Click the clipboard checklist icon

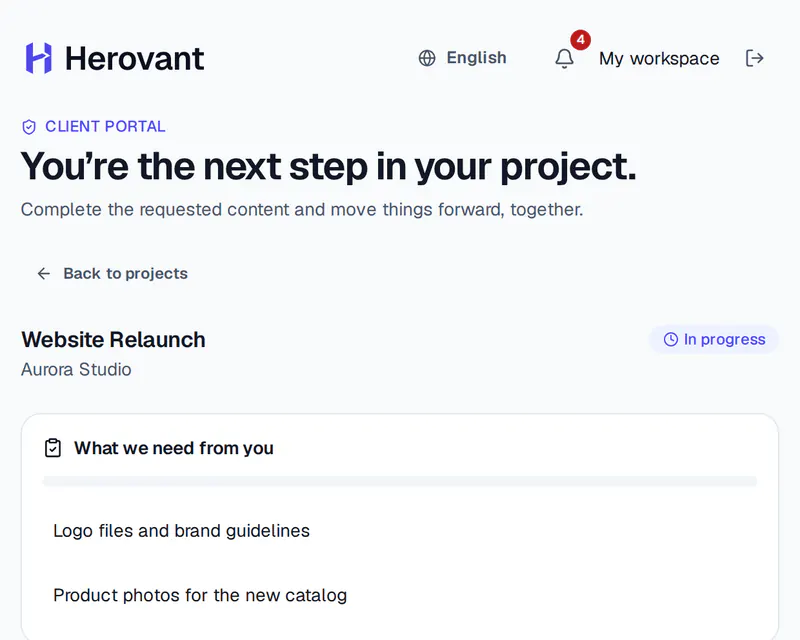click(x=53, y=448)
